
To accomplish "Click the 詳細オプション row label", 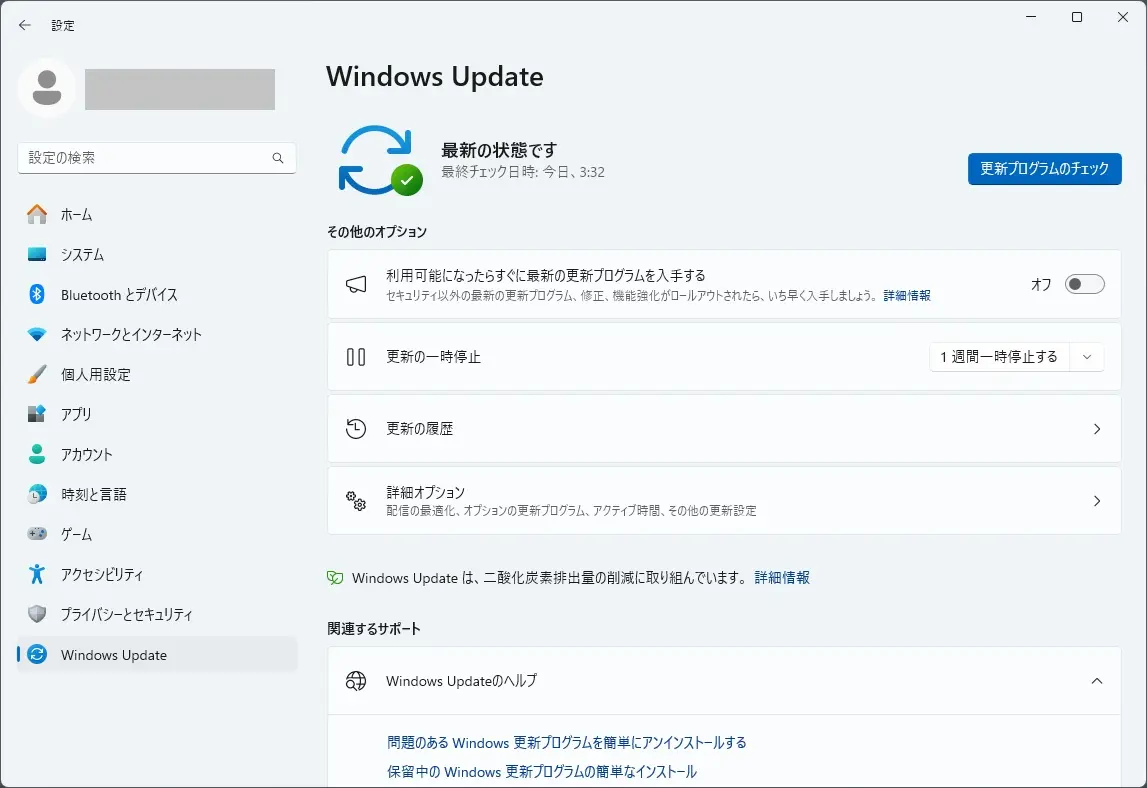I will (426, 492).
